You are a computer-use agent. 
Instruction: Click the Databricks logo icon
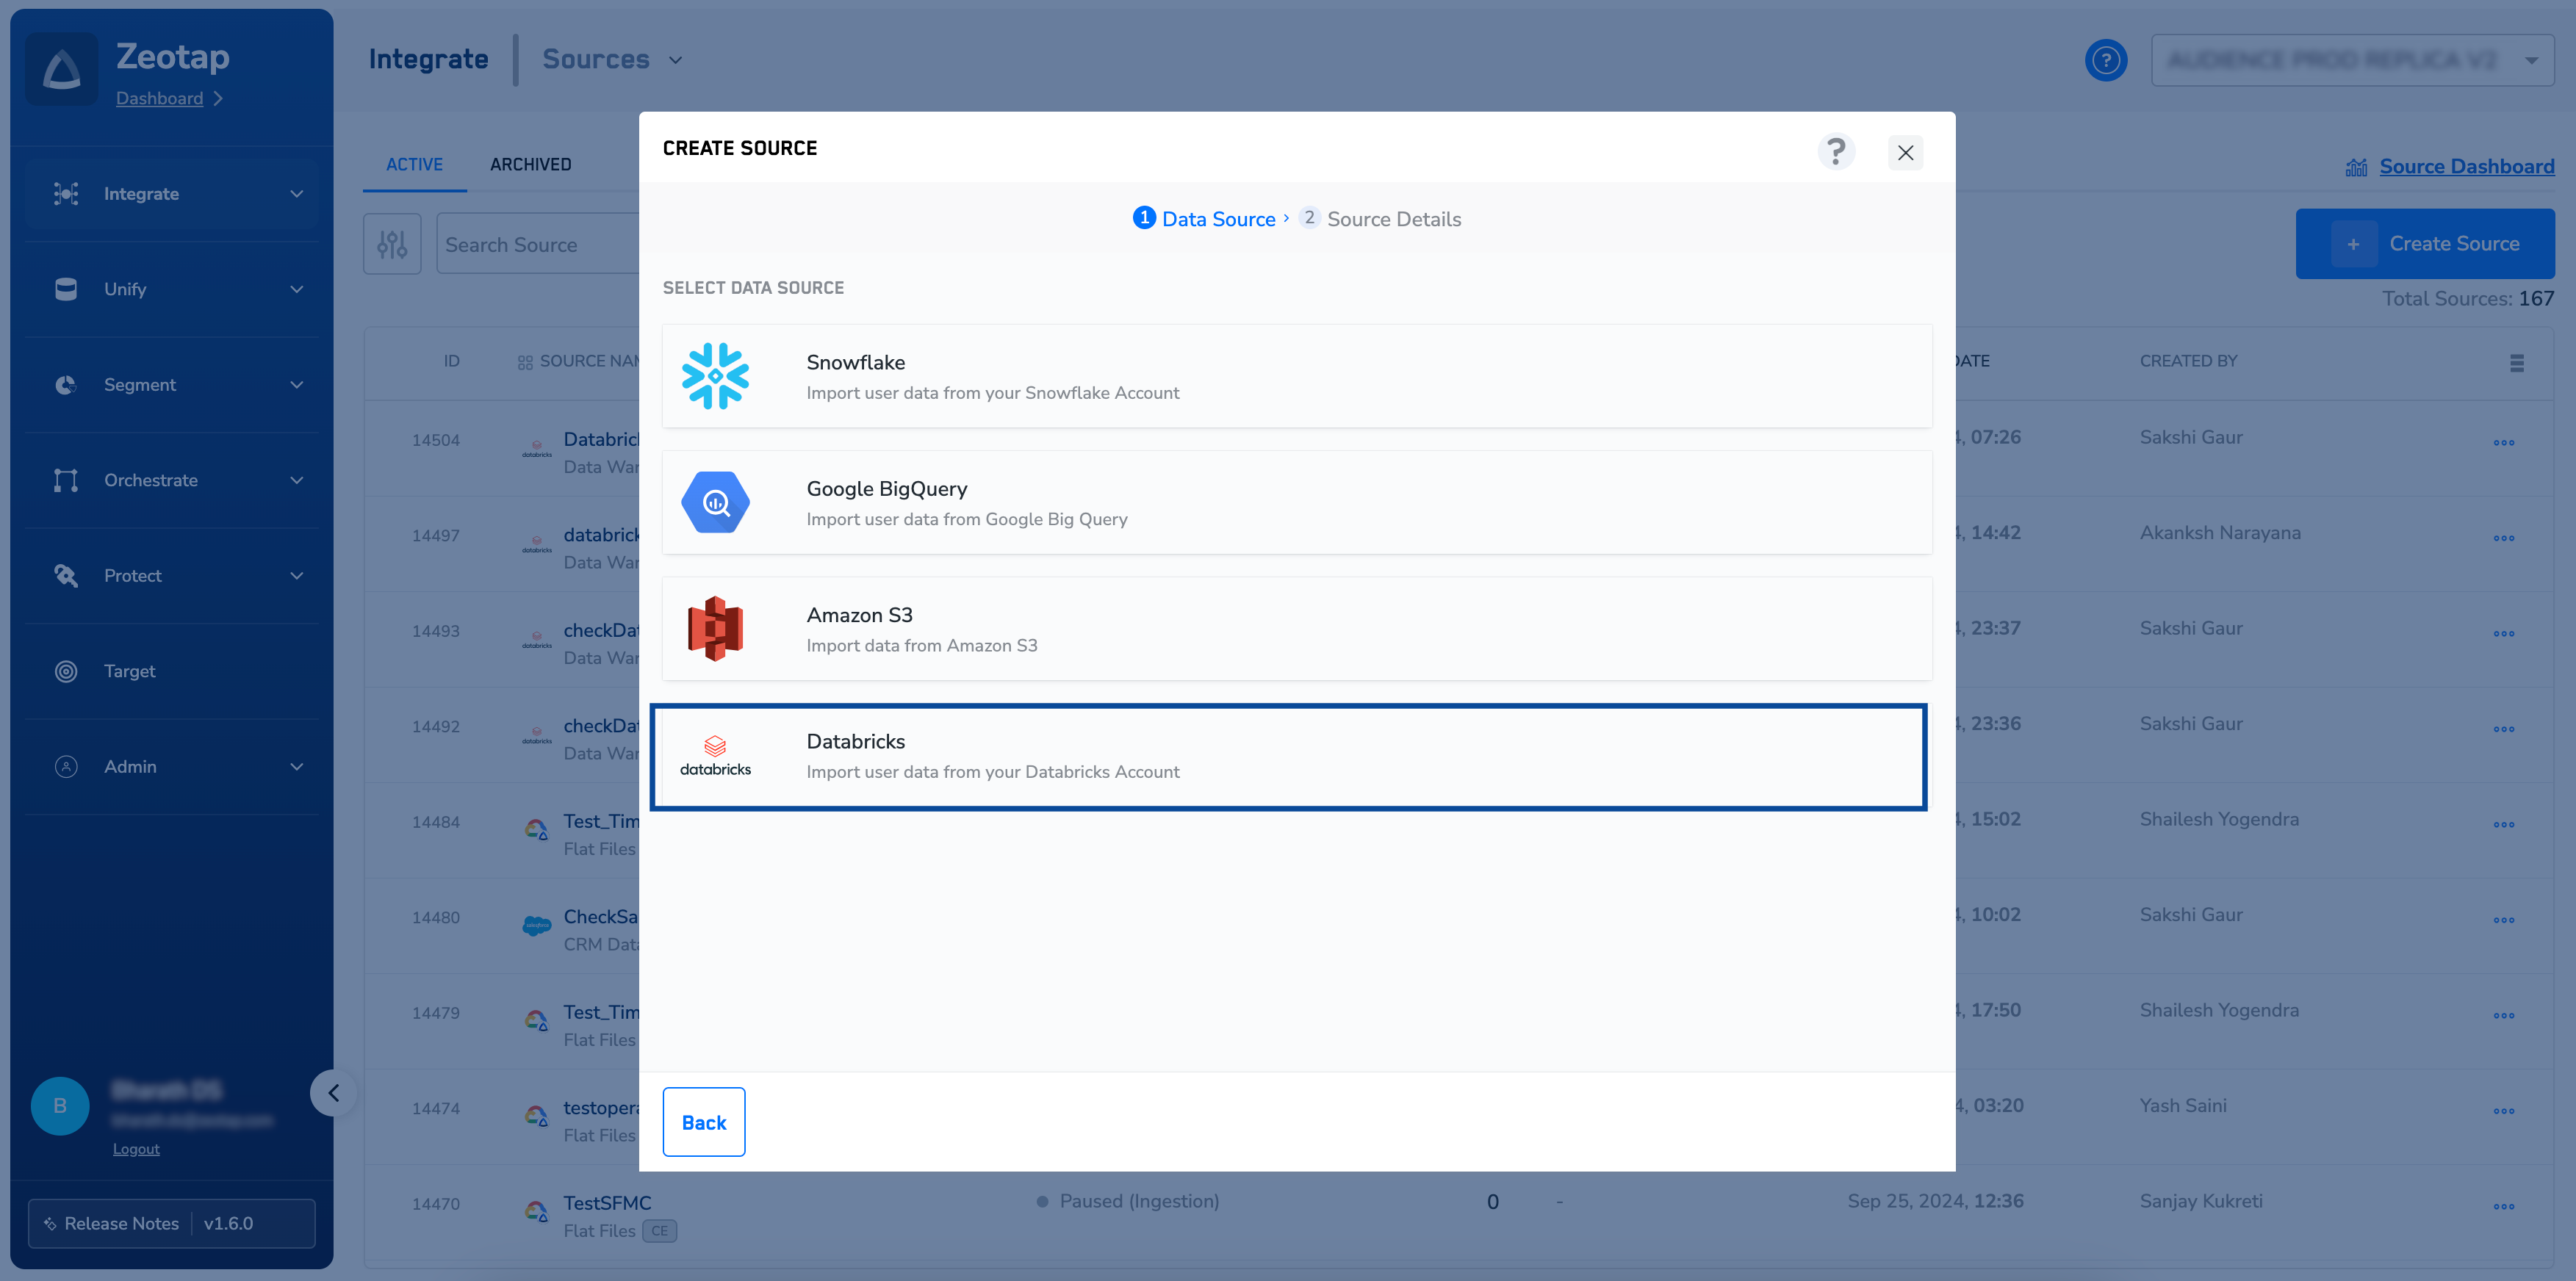pos(715,756)
